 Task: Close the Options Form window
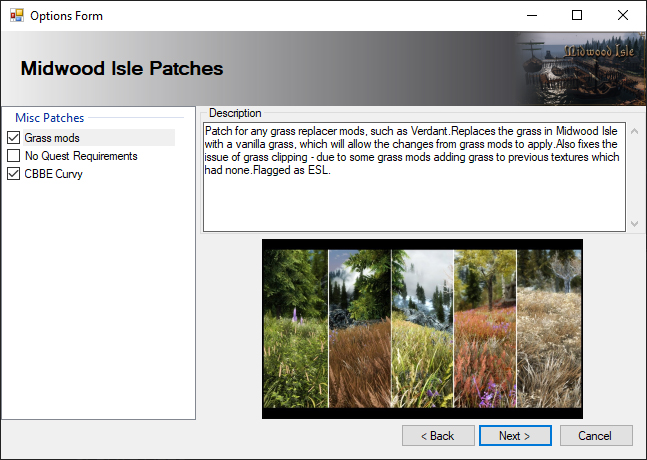click(x=623, y=16)
